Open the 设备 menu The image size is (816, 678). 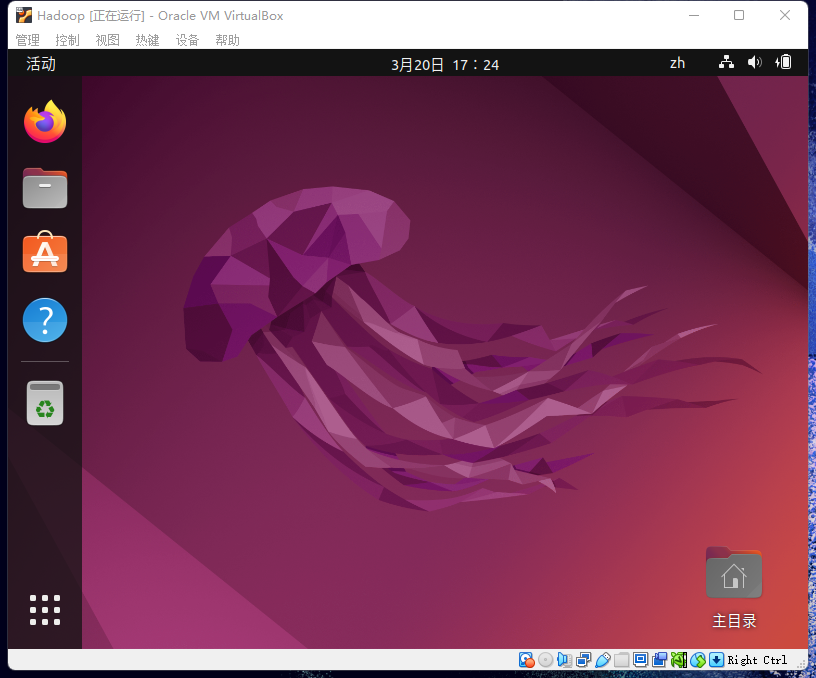pos(187,40)
